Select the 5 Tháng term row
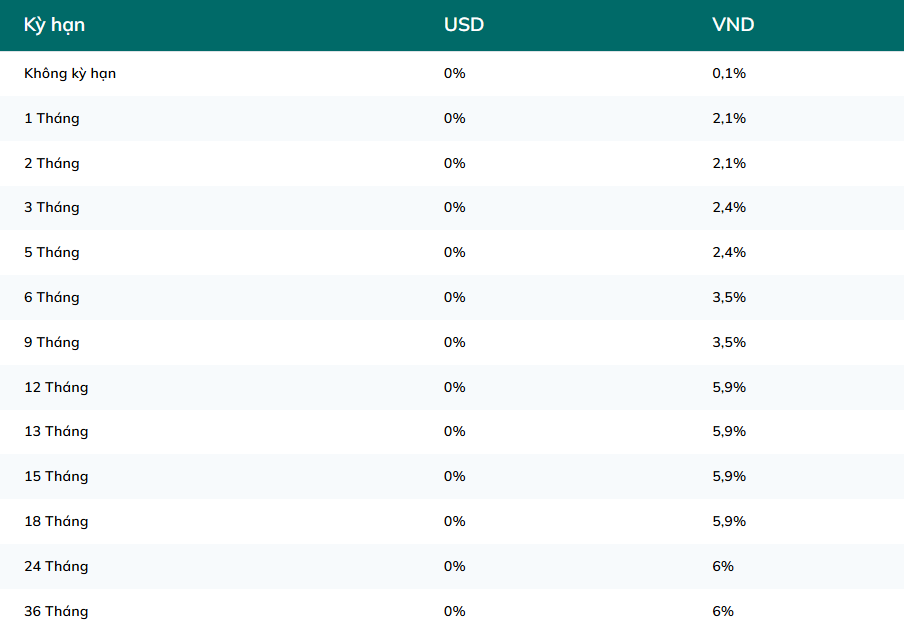 tap(452, 253)
